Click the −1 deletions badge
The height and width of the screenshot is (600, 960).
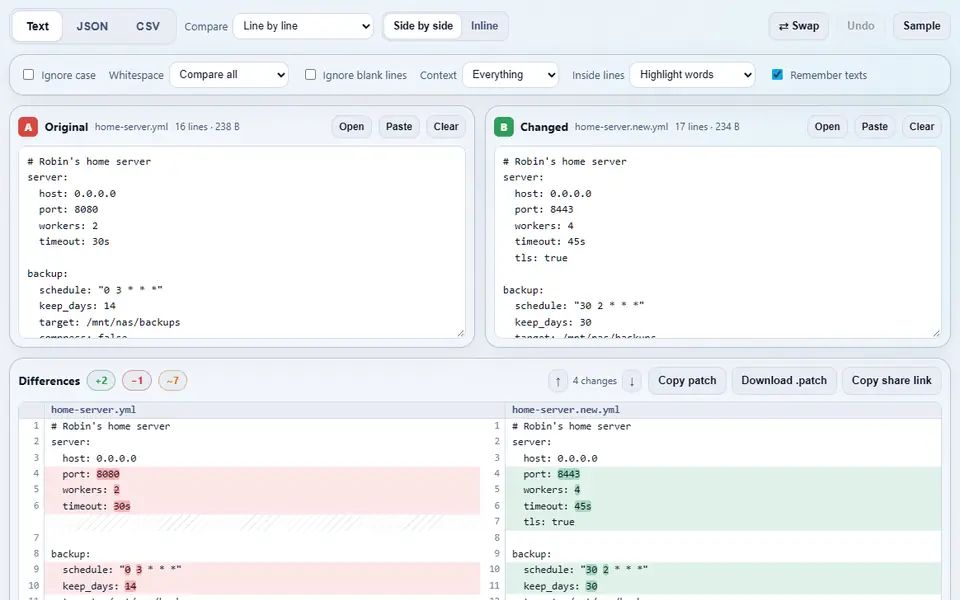click(x=137, y=380)
